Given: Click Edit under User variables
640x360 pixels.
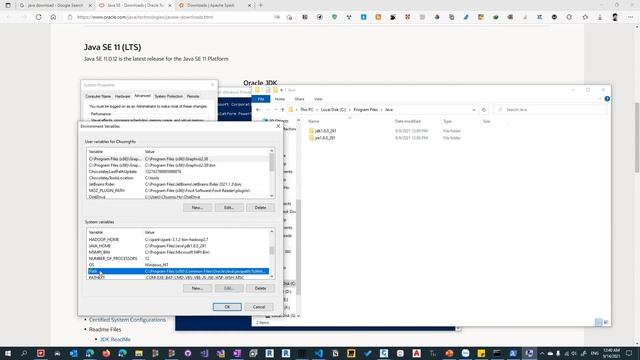Looking at the screenshot, I should [229, 208].
